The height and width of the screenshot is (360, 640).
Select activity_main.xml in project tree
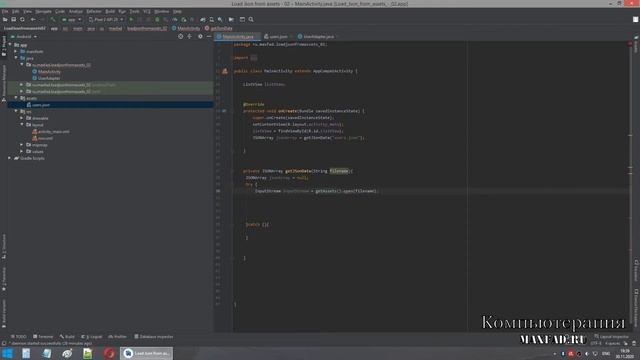(53, 131)
